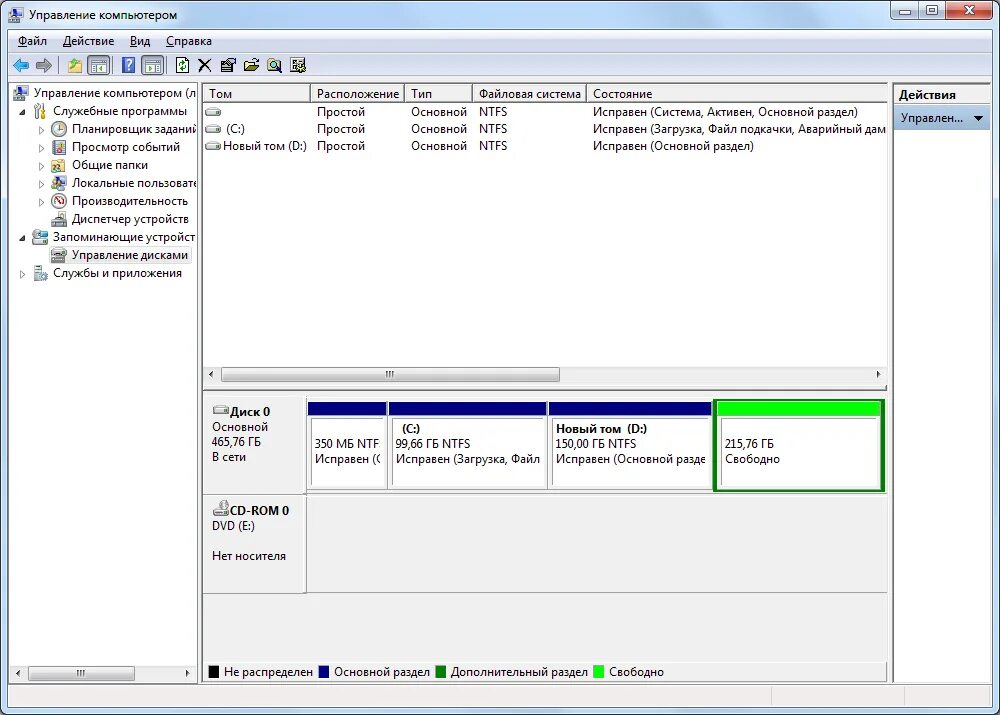Click the green Refresh toolbar icon
Screen dimensions: 1000x715
[x=182, y=65]
